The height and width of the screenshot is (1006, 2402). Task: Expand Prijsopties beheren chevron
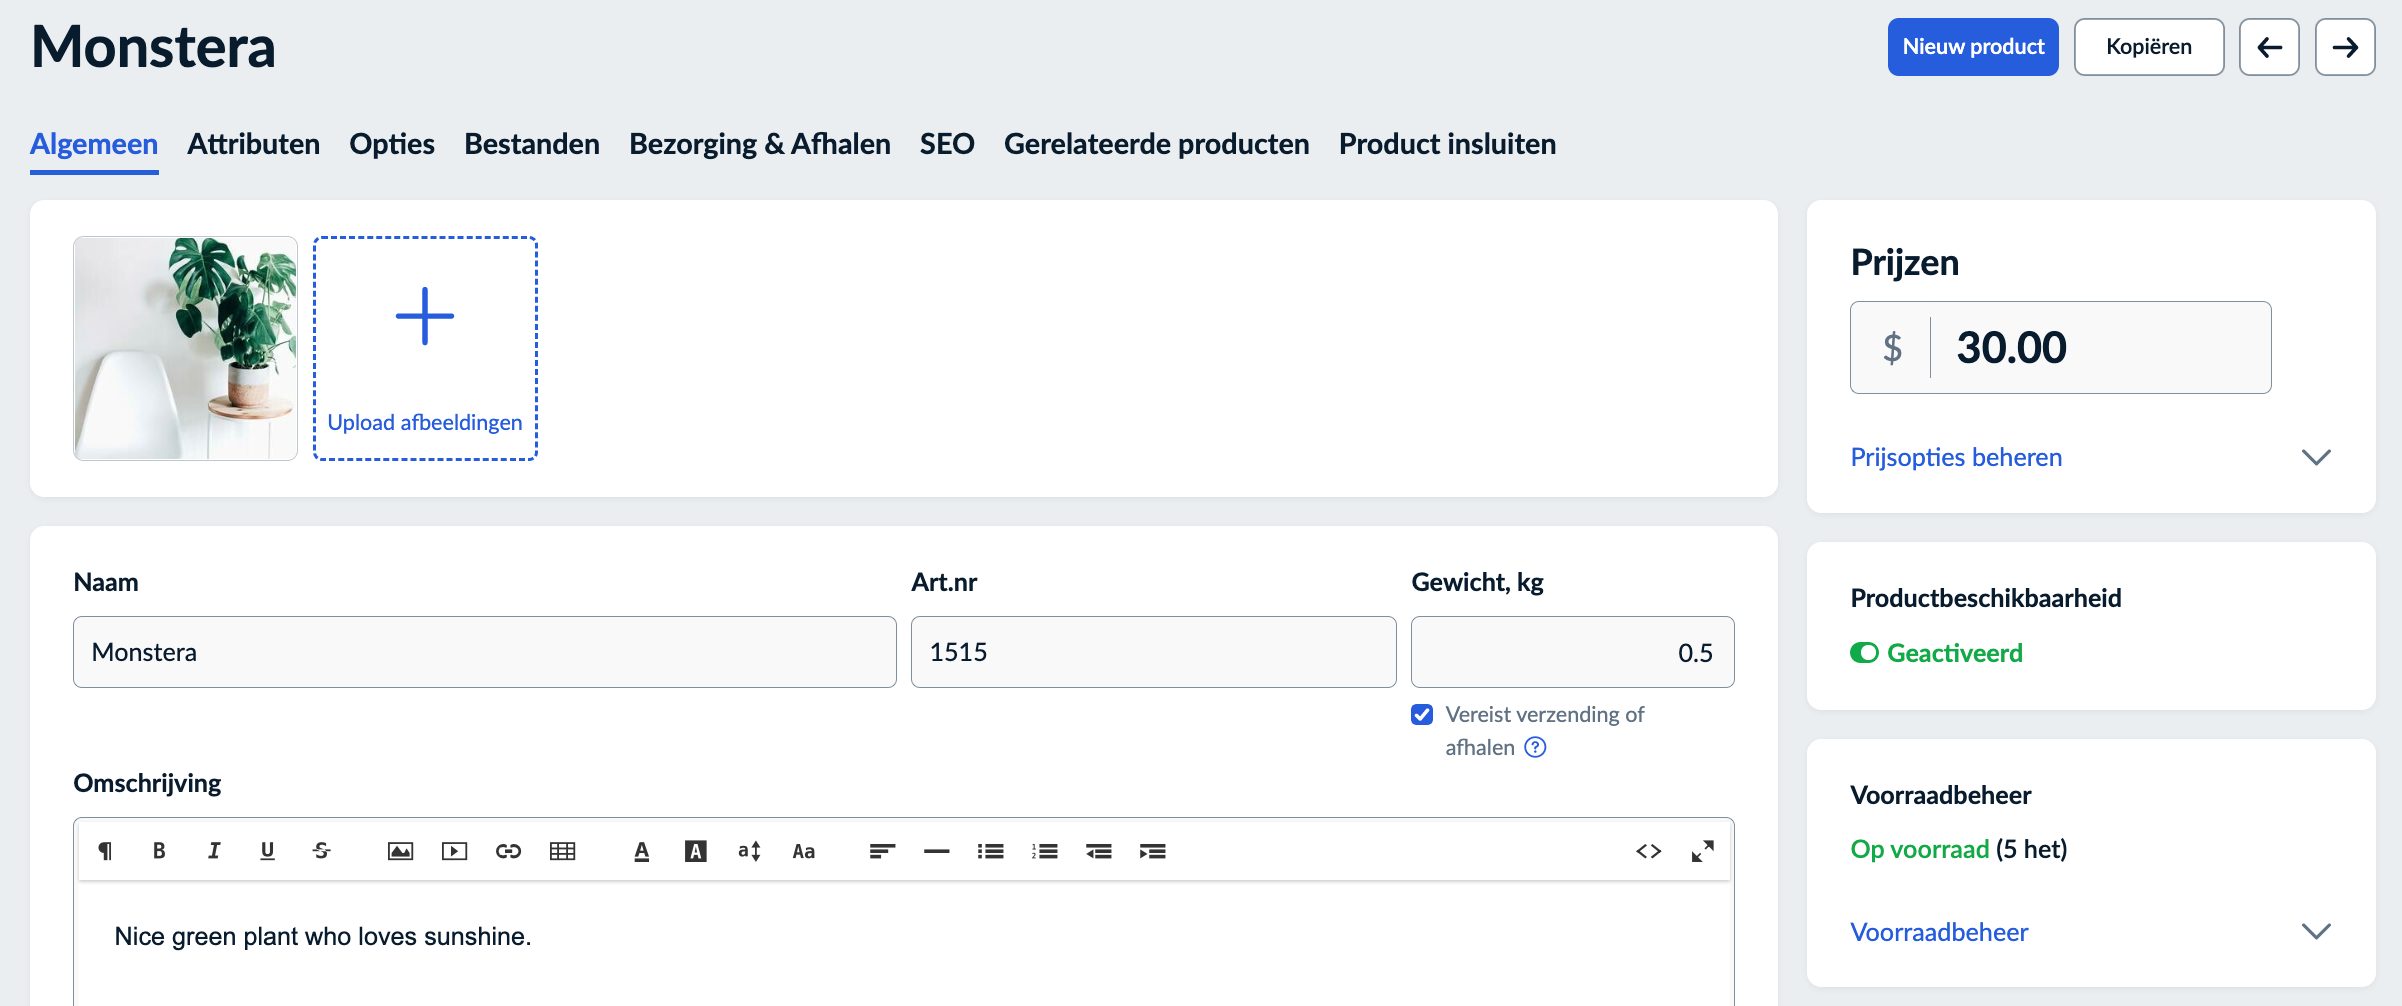pyautogui.click(x=2316, y=457)
